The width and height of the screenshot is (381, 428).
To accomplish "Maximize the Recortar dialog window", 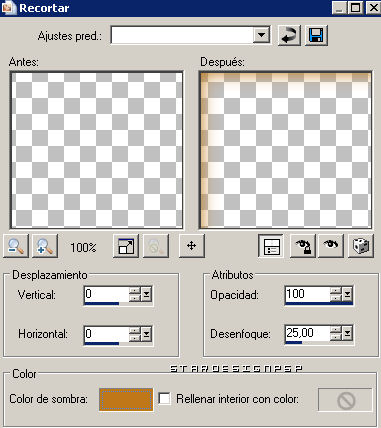I will tap(355, 8).
